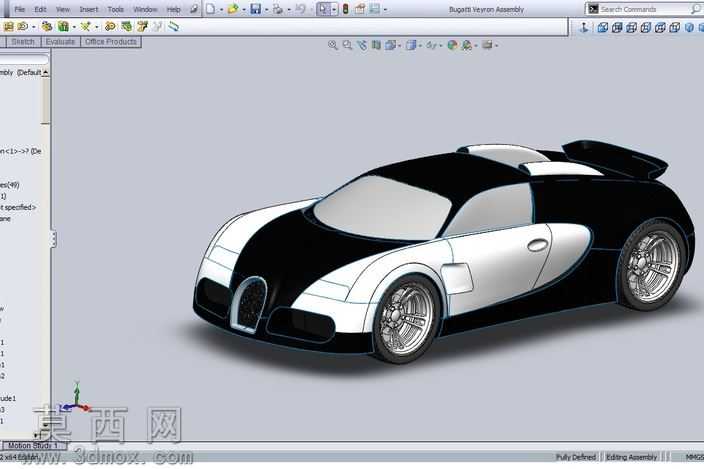
Task: Open the Motion Study 1 tab
Action: (33, 446)
